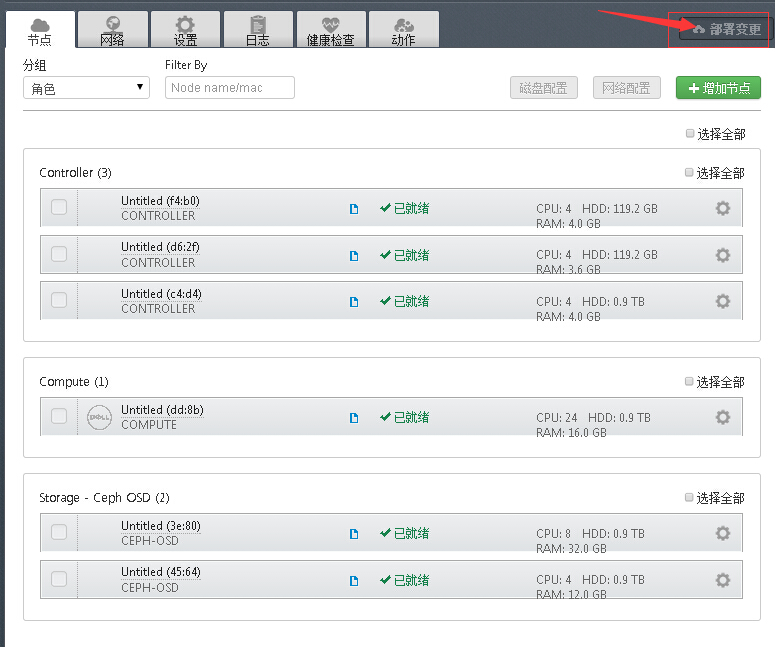This screenshot has width=775, height=647.
Task: Click the green 增加节点 button
Action: point(718,88)
